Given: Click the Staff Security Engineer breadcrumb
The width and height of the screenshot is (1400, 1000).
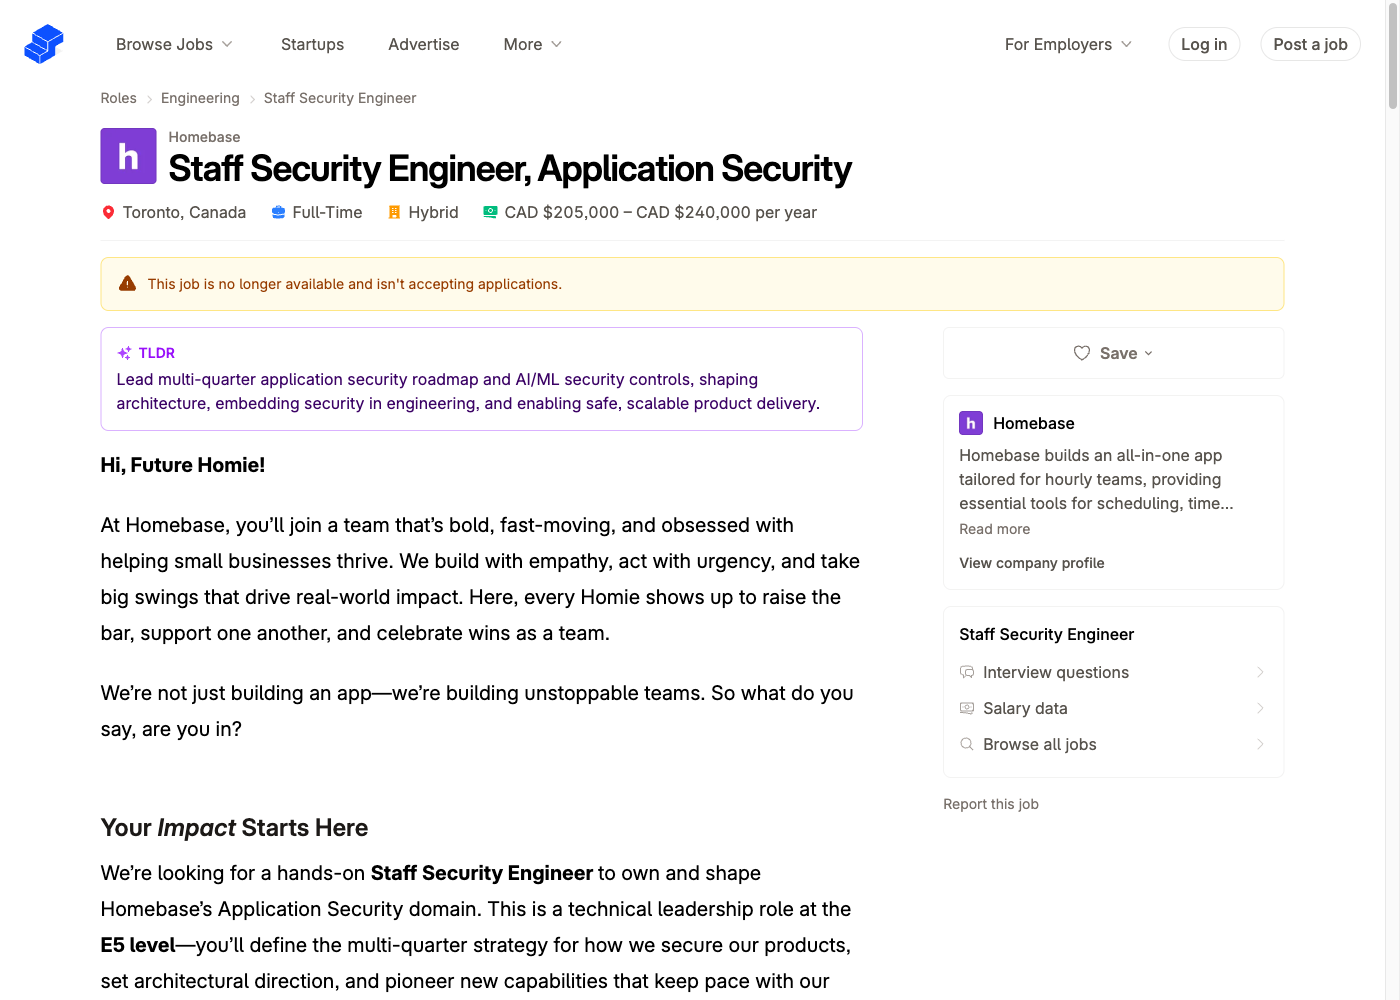Looking at the screenshot, I should coord(340,98).
